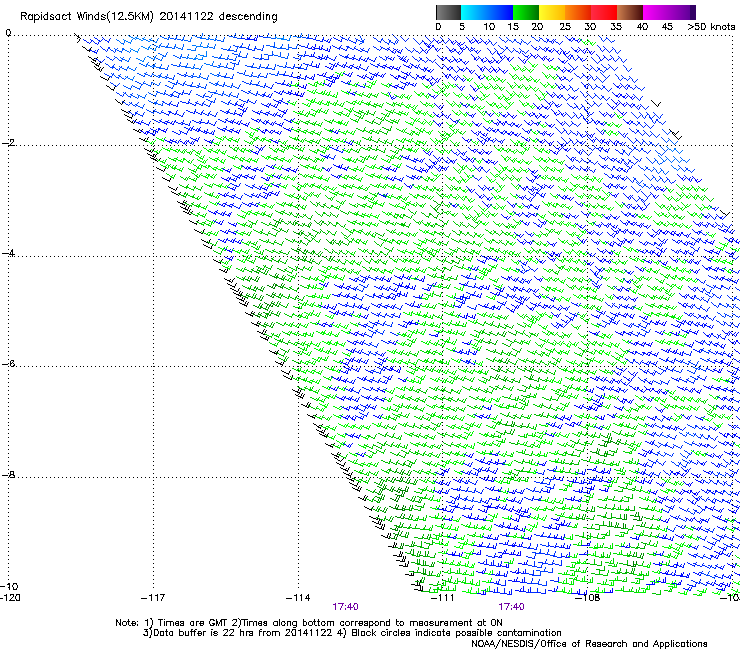The image size is (740, 650).
Task: Click the brown 35-40 knots color segment
Action: 630,12
